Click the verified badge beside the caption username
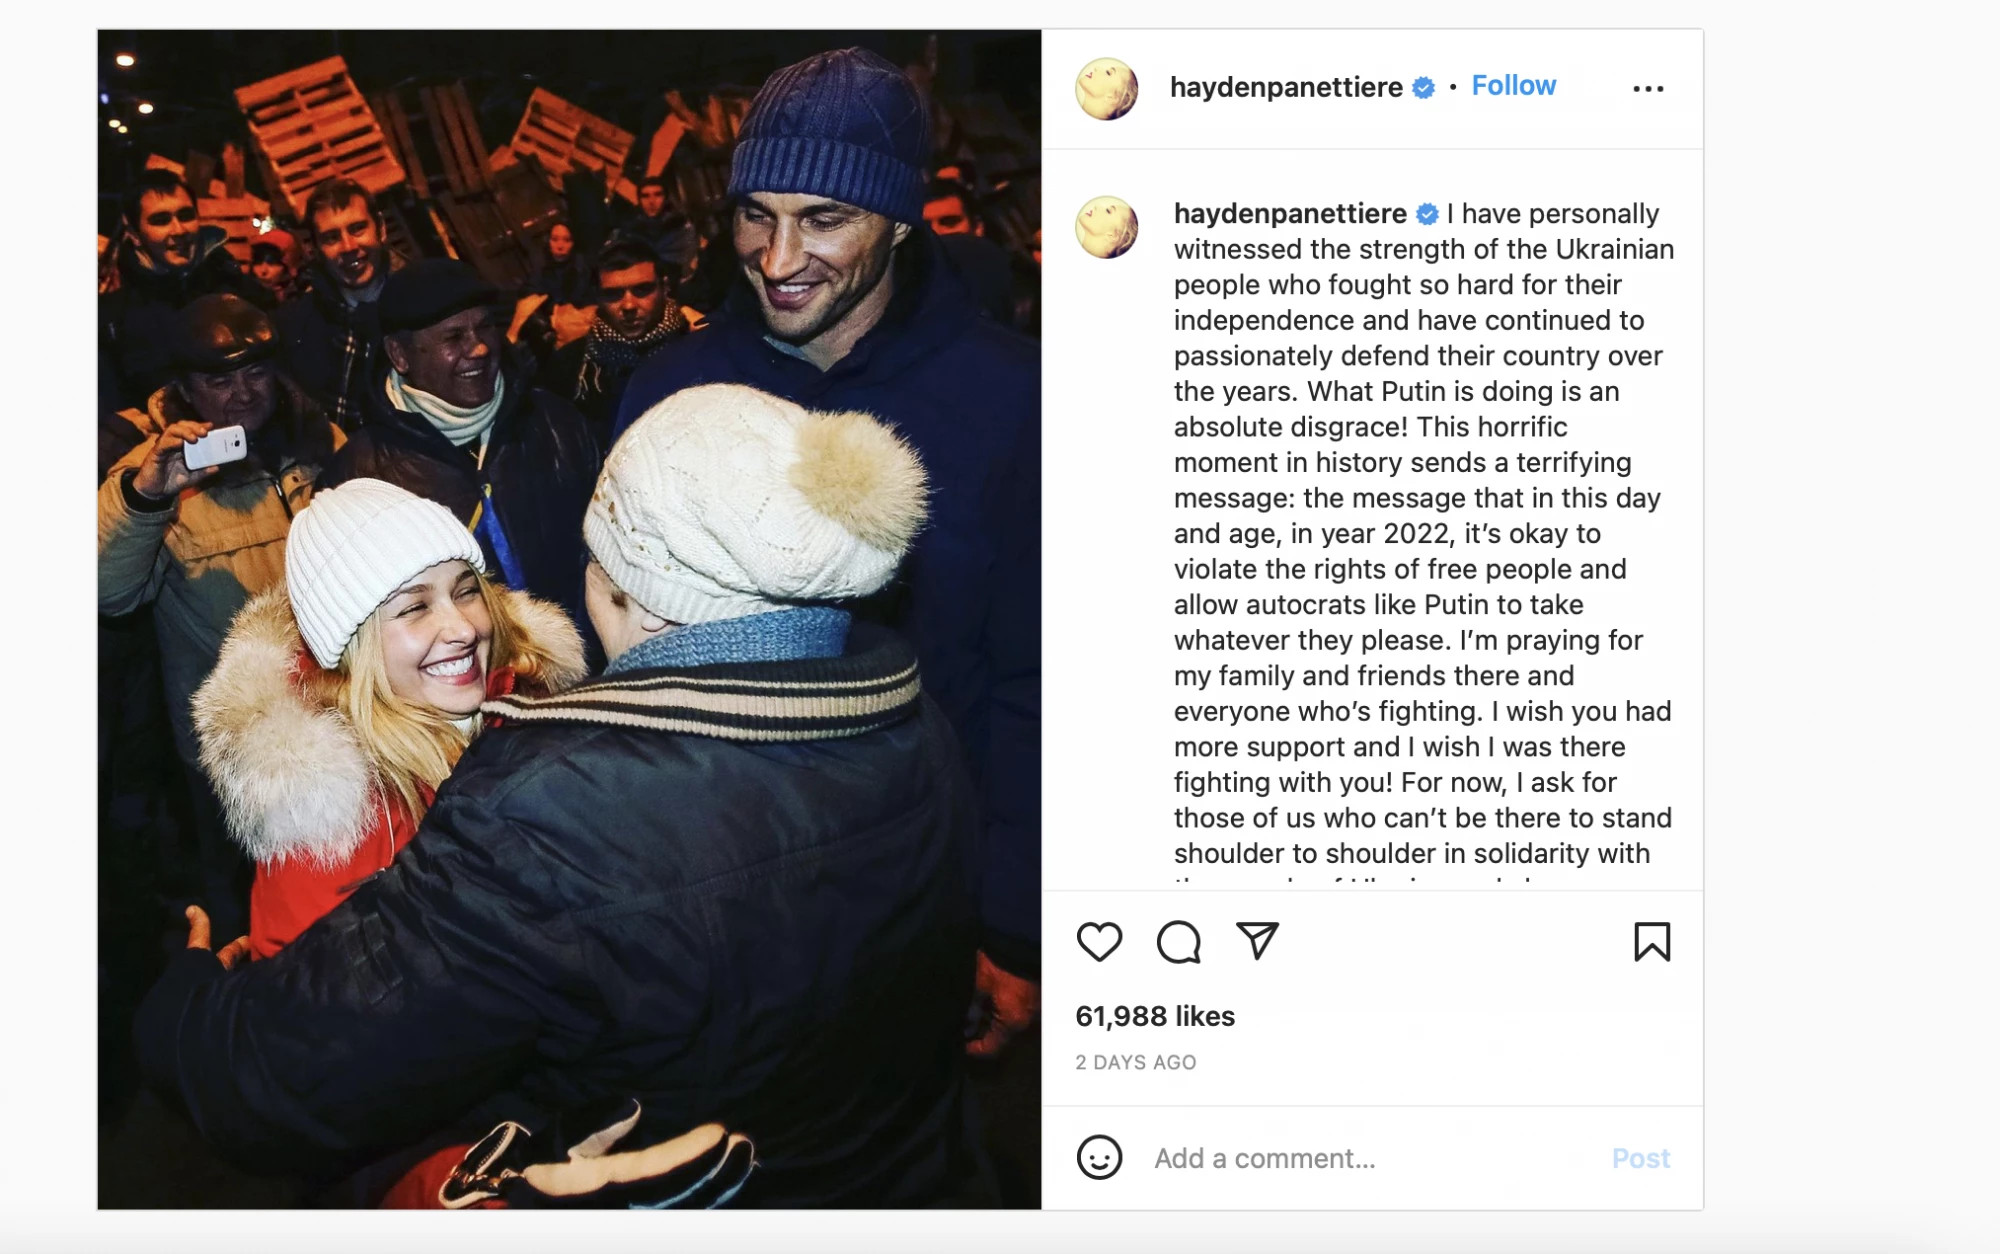 coord(1427,214)
